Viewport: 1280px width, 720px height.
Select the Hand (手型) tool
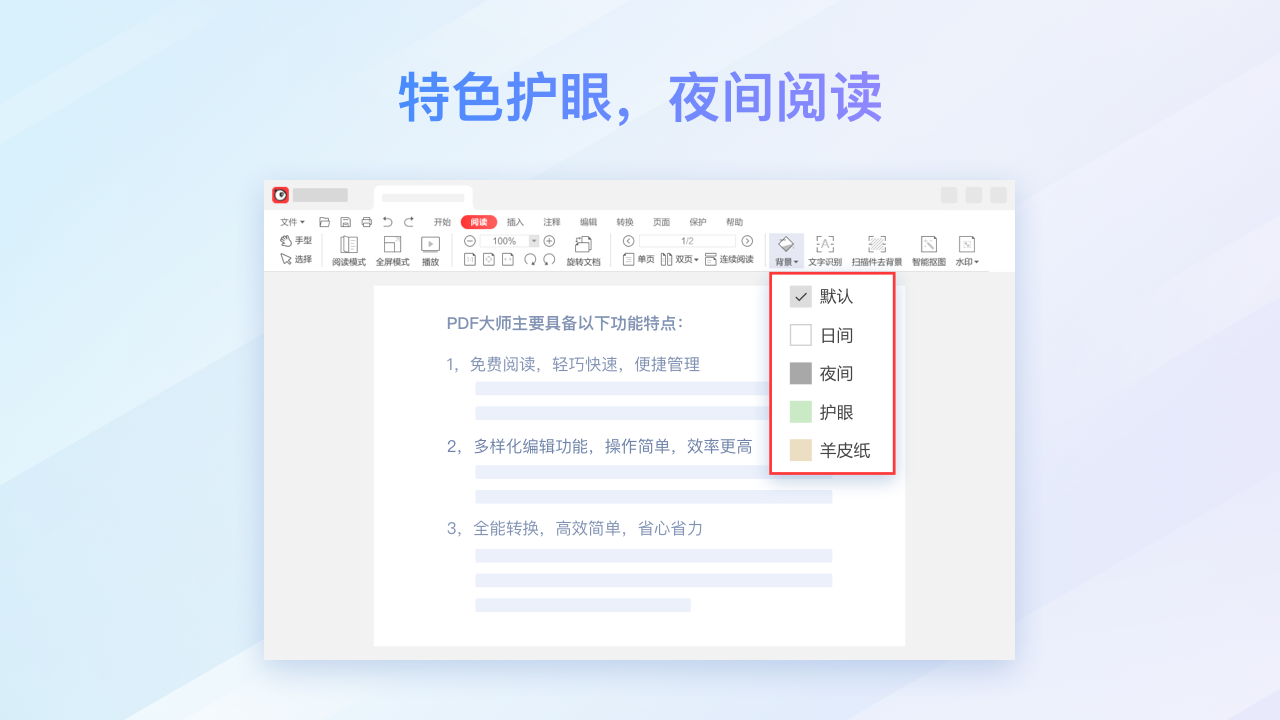(x=296, y=241)
